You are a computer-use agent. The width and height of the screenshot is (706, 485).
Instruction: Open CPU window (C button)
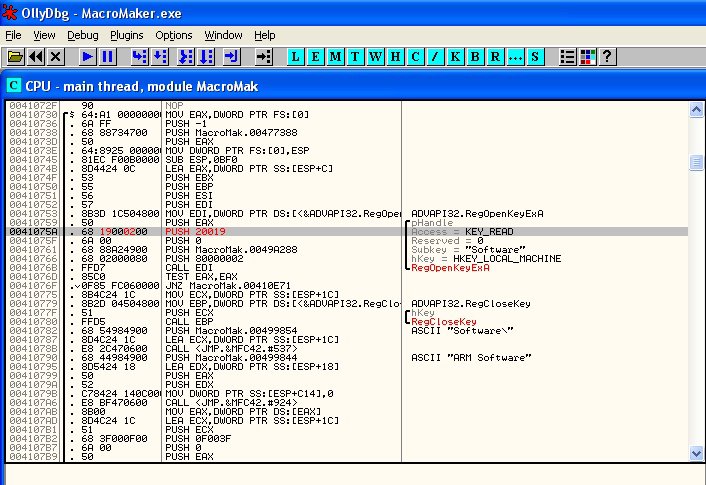(x=415, y=57)
